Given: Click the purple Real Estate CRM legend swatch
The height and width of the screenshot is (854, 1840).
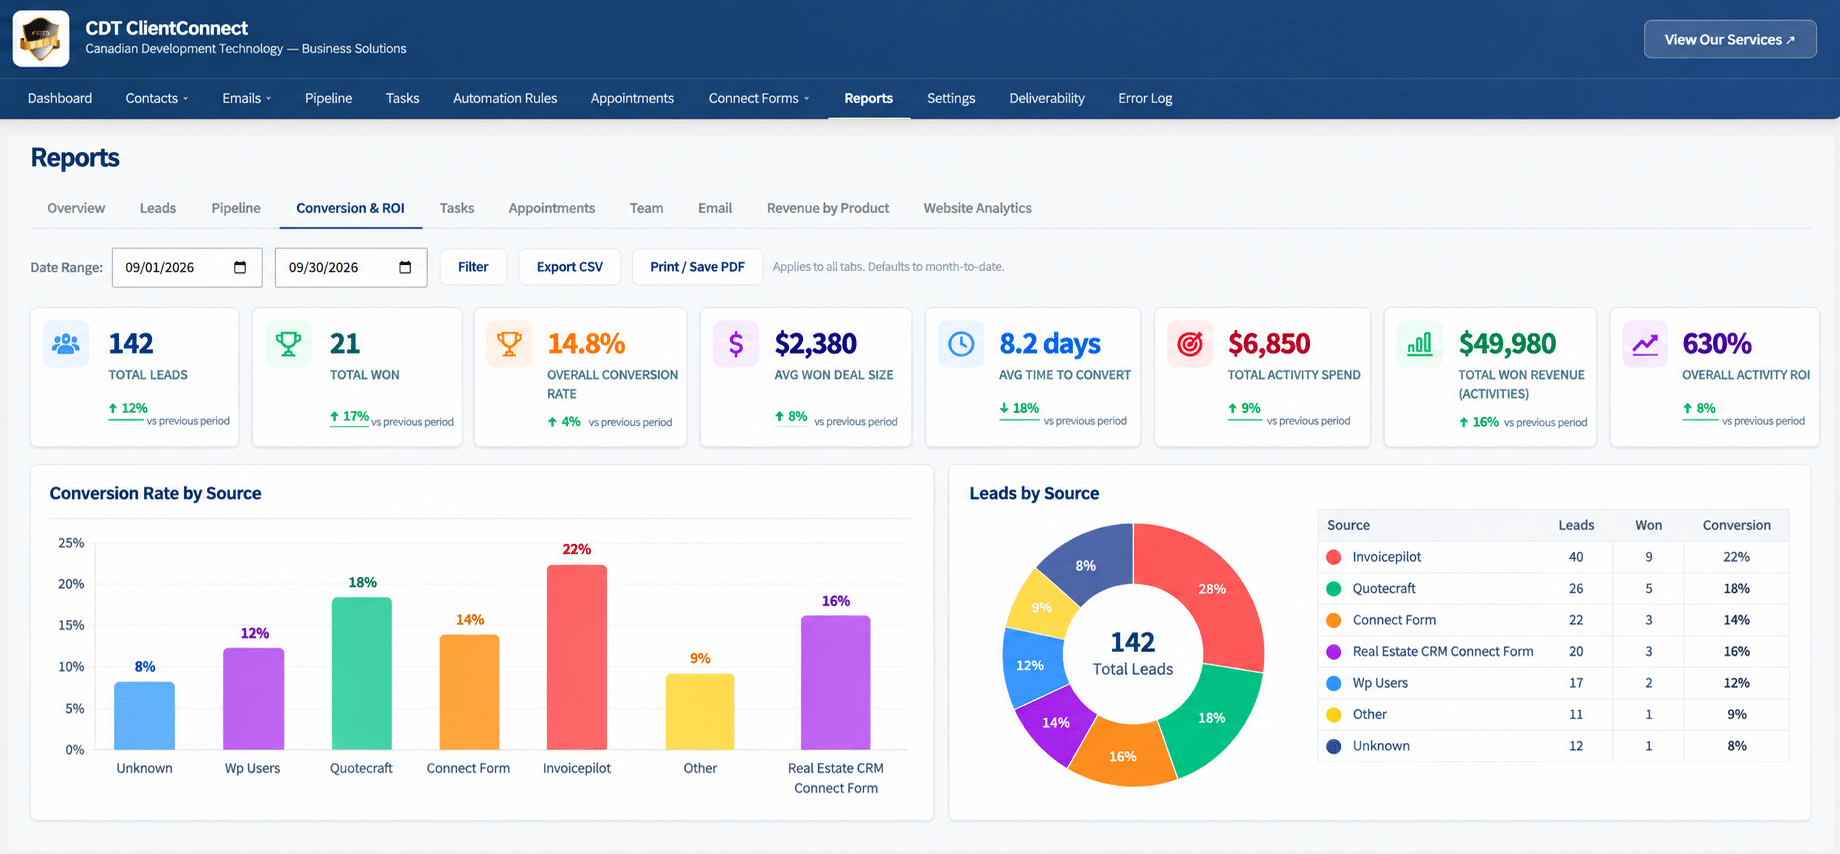Looking at the screenshot, I should point(1333,652).
